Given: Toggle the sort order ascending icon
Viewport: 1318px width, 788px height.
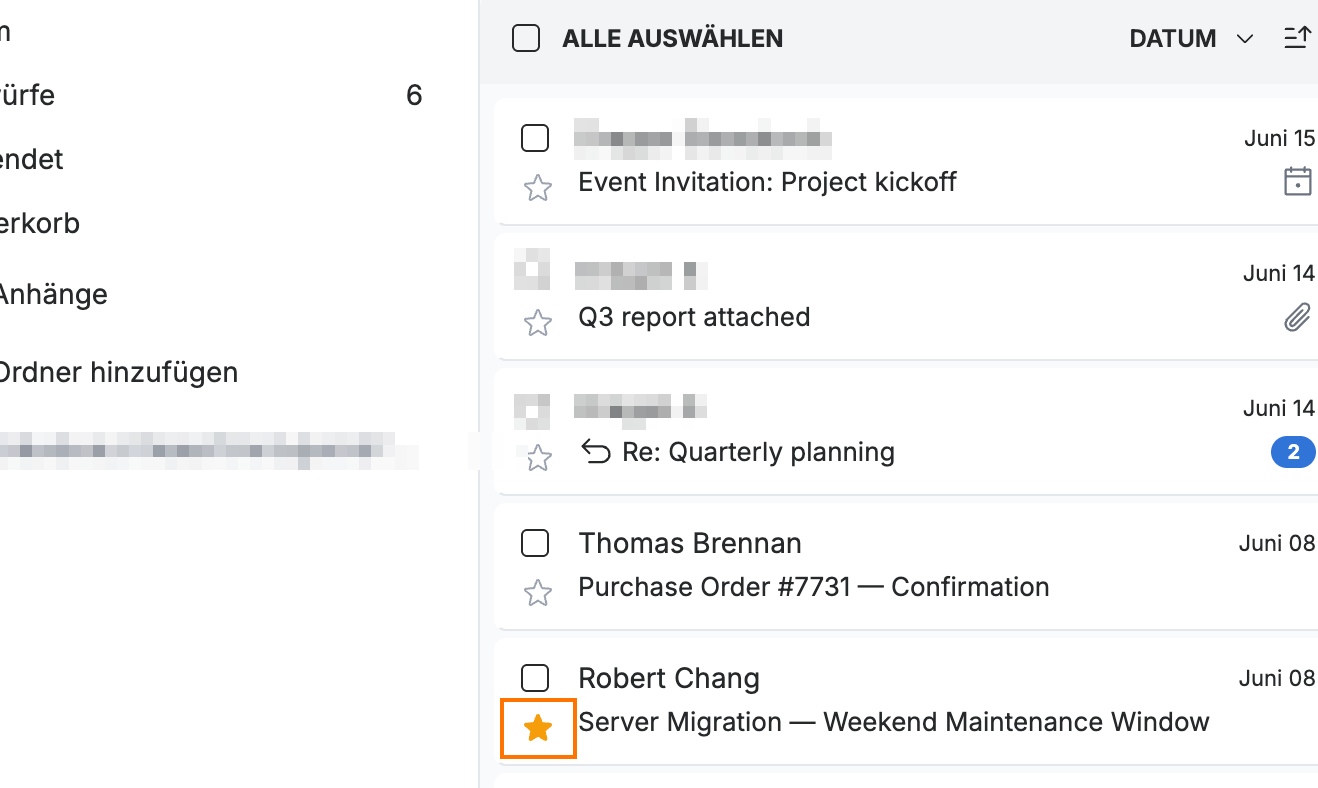Looking at the screenshot, I should coord(1297,38).
